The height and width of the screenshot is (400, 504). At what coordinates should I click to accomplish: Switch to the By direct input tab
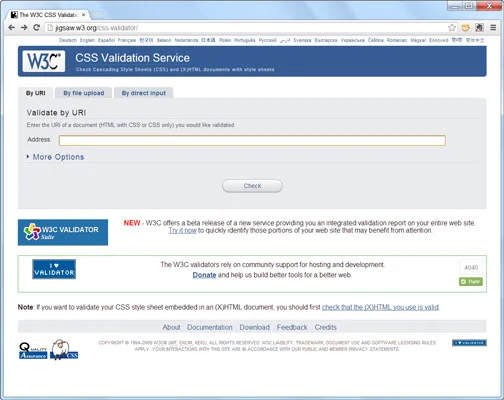click(144, 93)
